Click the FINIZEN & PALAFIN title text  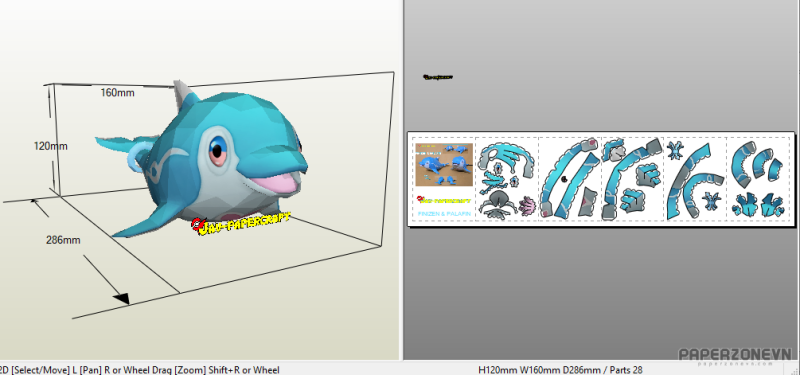point(444,214)
